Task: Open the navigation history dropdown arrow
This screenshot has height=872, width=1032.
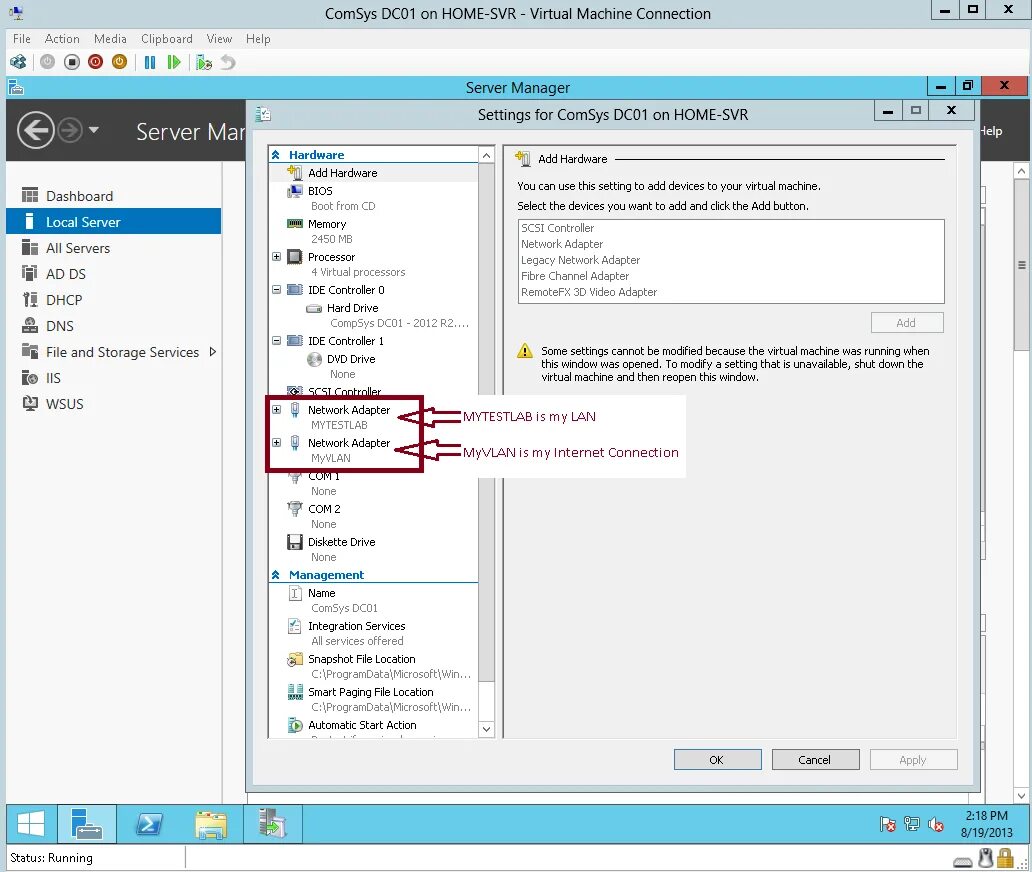Action: 93,130
